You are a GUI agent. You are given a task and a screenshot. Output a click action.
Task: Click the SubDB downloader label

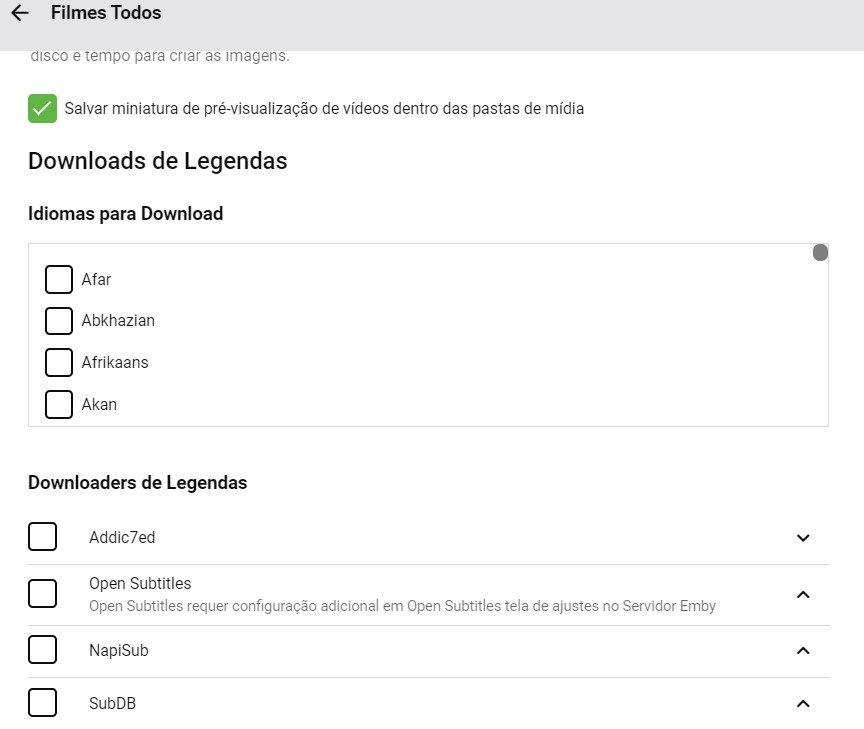112,704
